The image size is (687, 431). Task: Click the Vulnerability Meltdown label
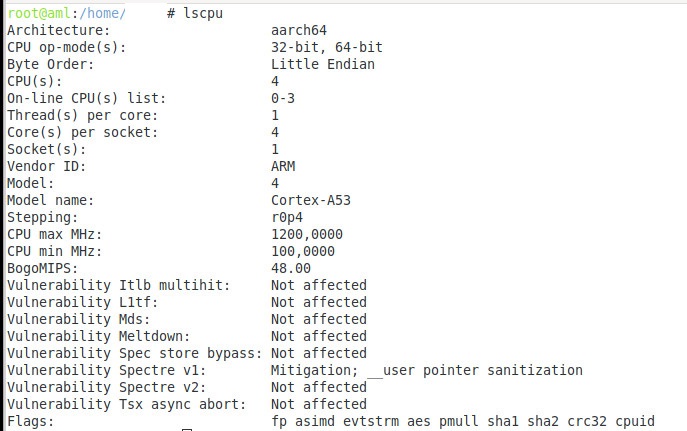click(98, 336)
